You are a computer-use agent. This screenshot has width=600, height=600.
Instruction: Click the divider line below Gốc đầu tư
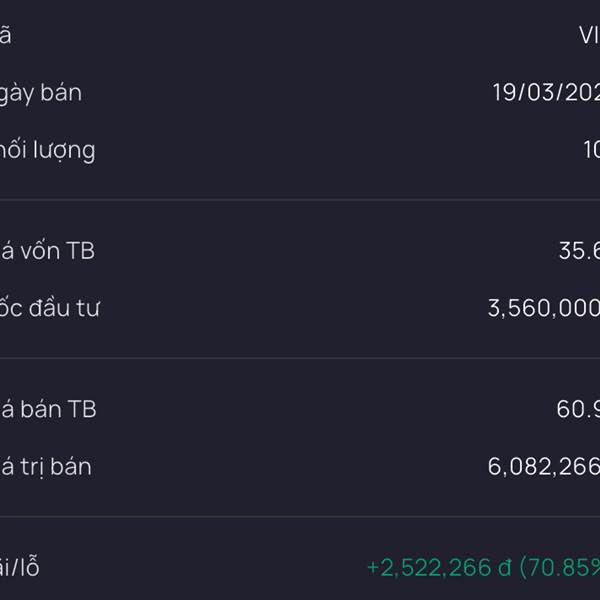(300, 358)
